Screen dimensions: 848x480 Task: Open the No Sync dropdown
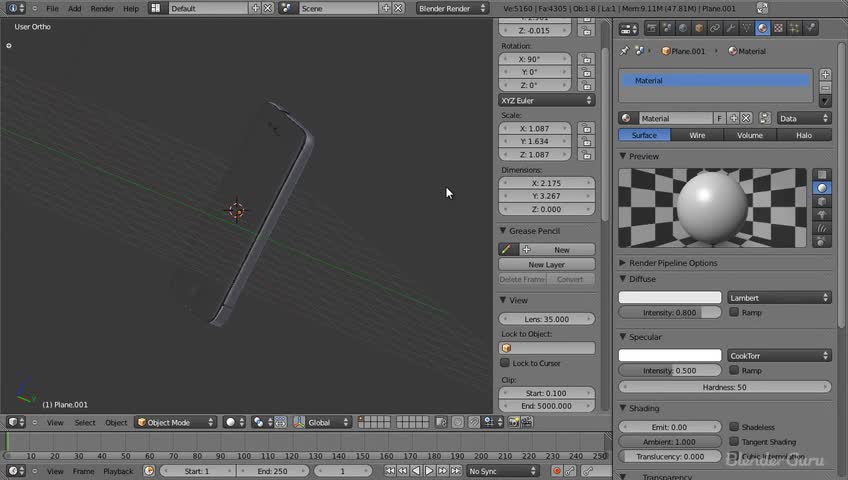503,471
